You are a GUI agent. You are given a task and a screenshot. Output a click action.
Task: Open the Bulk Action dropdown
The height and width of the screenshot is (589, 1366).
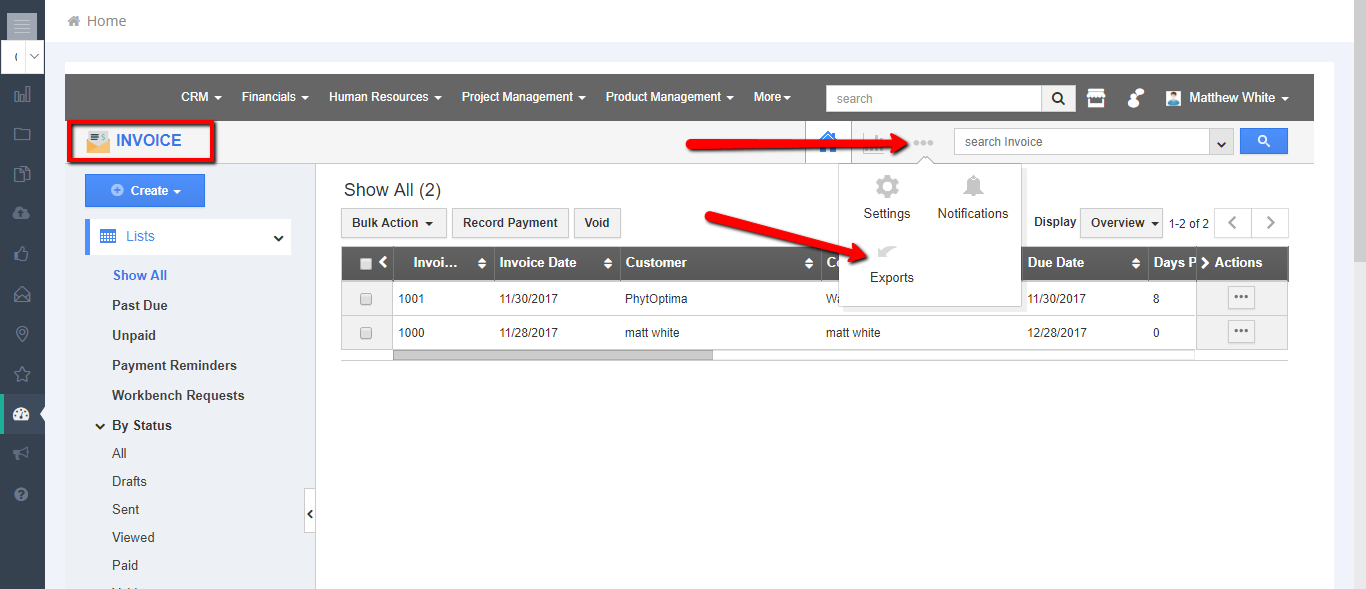coord(393,223)
